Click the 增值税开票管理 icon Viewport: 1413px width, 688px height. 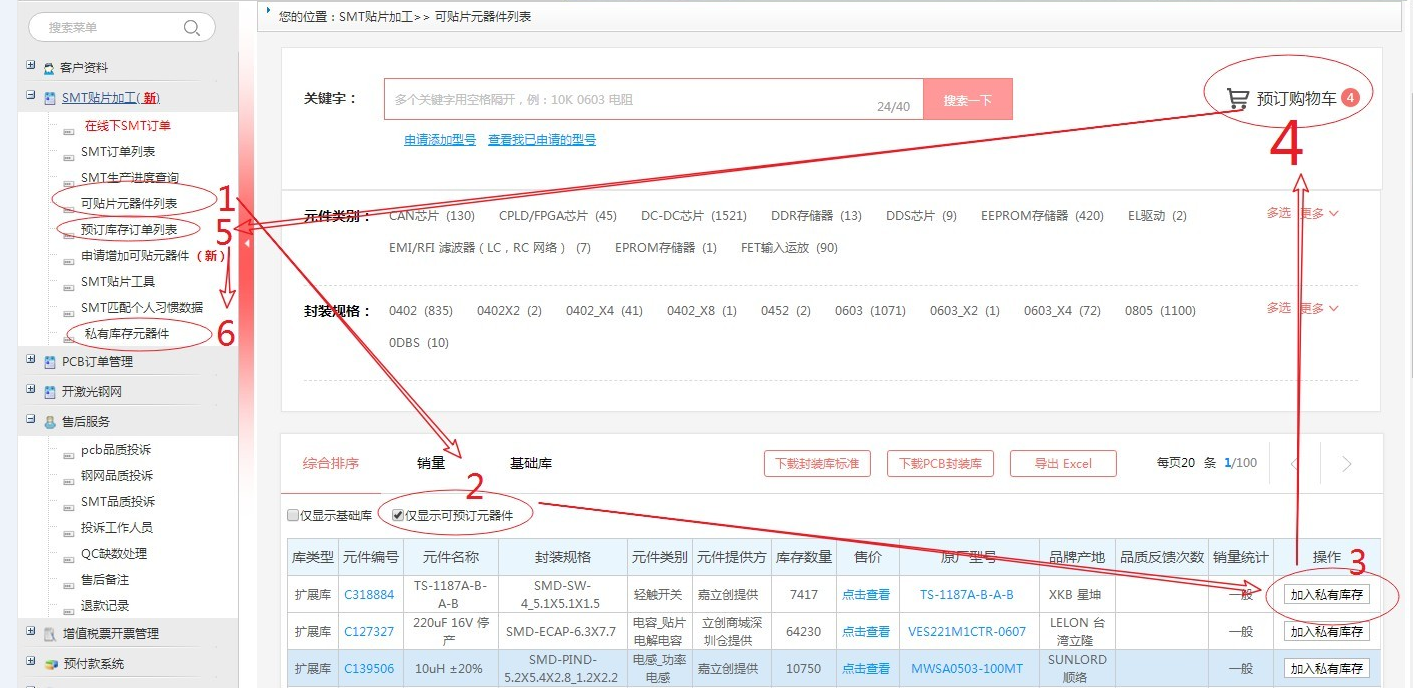(x=50, y=634)
